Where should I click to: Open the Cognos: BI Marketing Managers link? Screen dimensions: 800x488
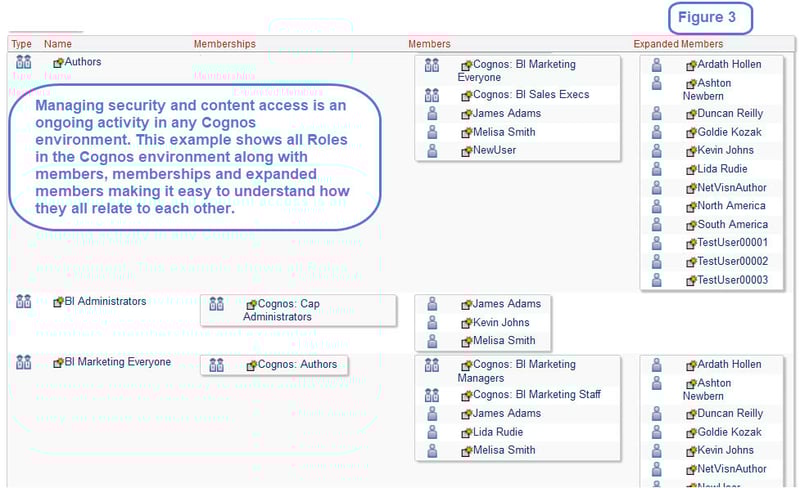[x=516, y=371]
